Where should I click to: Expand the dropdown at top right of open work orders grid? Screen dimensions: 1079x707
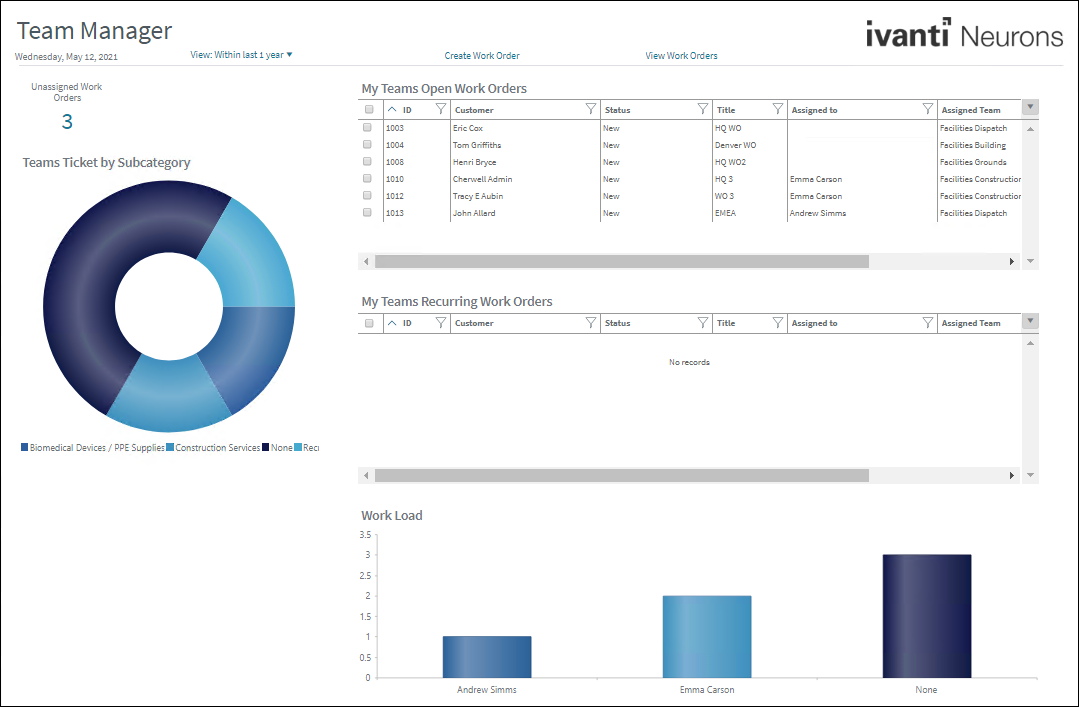tap(1029, 109)
